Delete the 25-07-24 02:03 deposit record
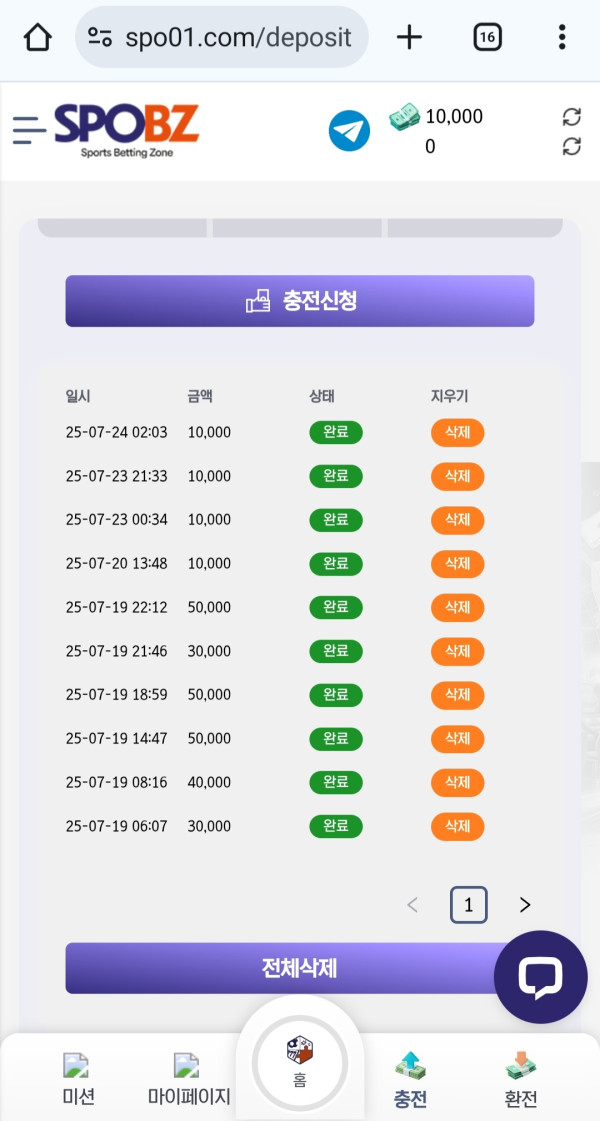 457,433
